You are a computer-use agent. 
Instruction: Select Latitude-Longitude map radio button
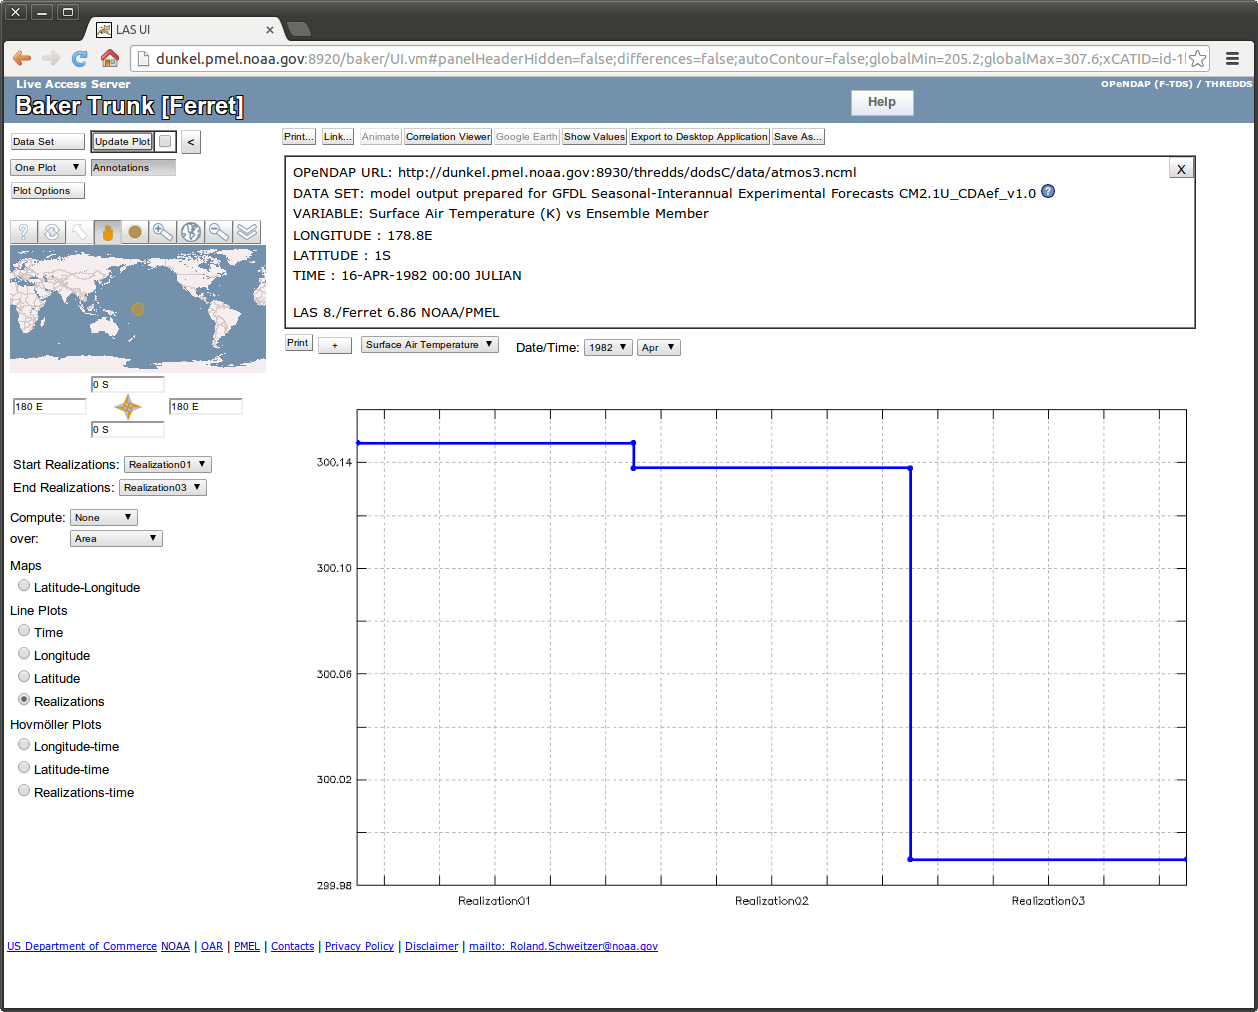[x=24, y=586]
